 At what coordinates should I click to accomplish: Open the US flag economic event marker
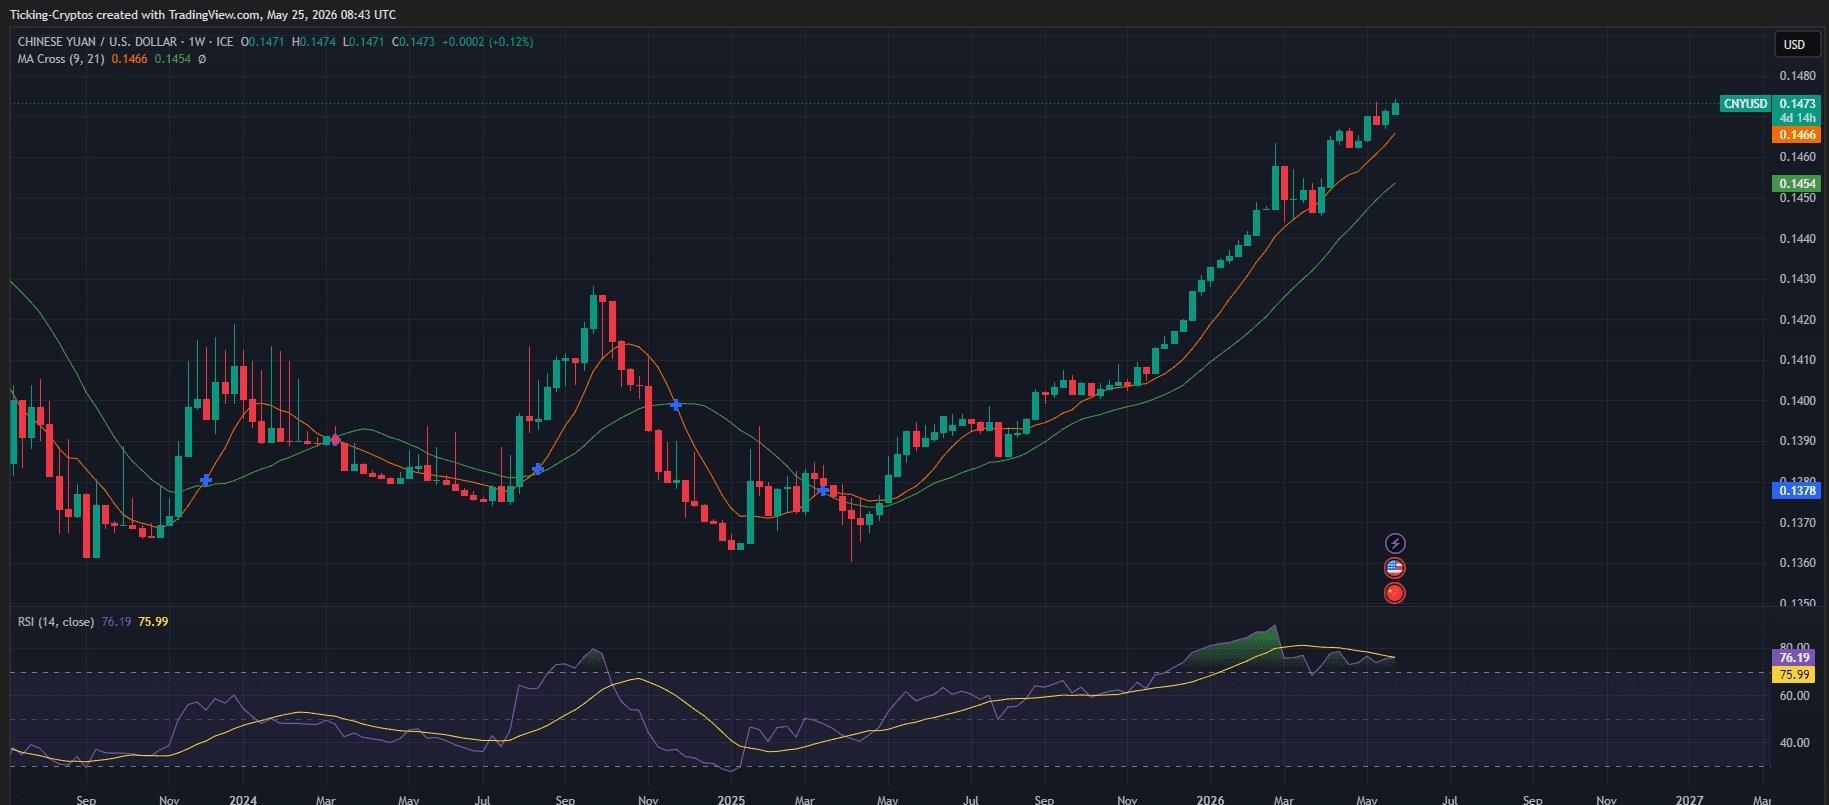point(1395,568)
